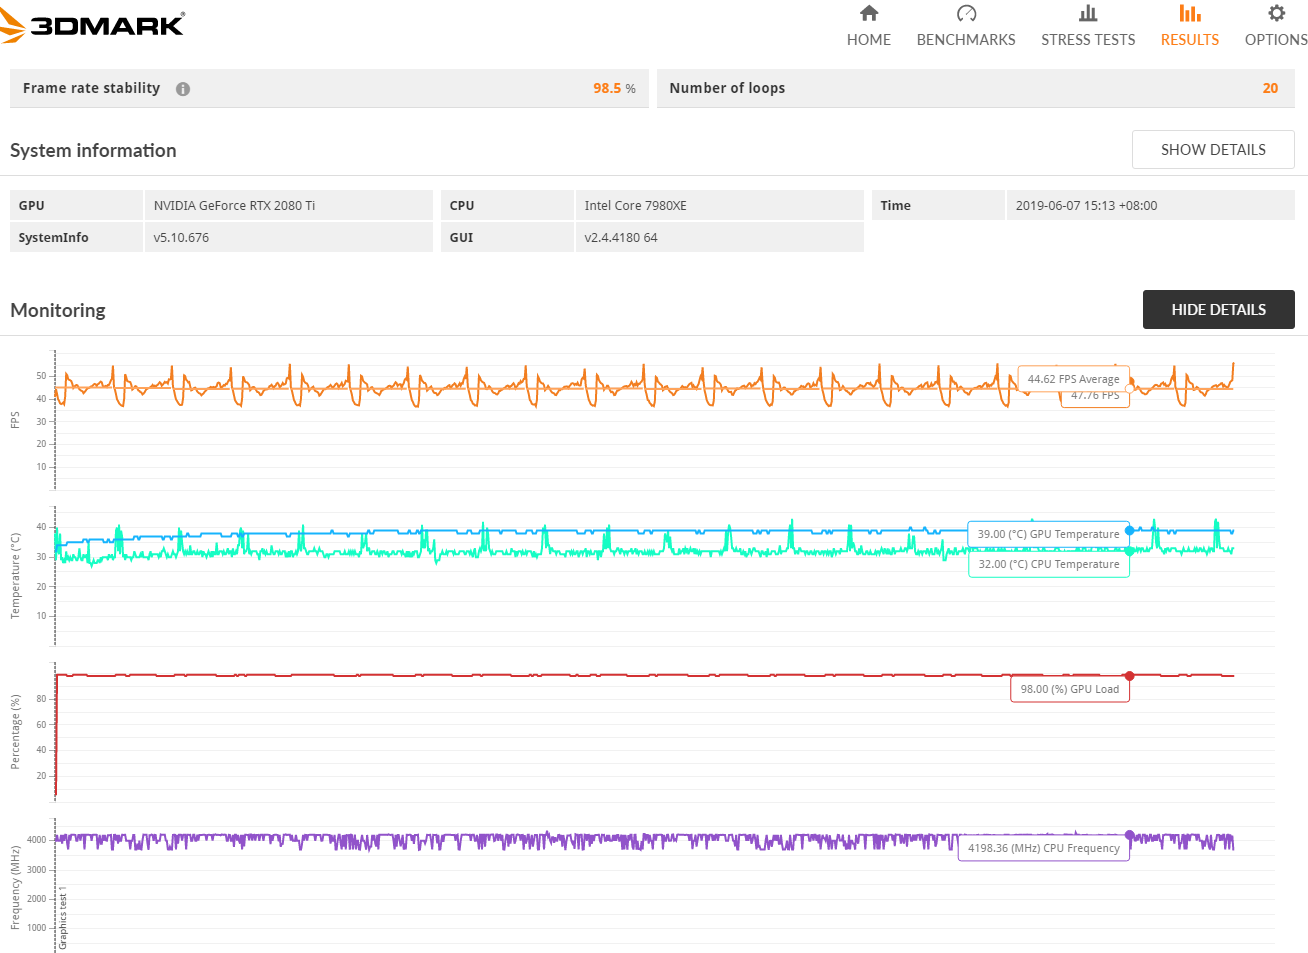
Task: Click the HIDE DETAILS button
Action: click(x=1218, y=310)
